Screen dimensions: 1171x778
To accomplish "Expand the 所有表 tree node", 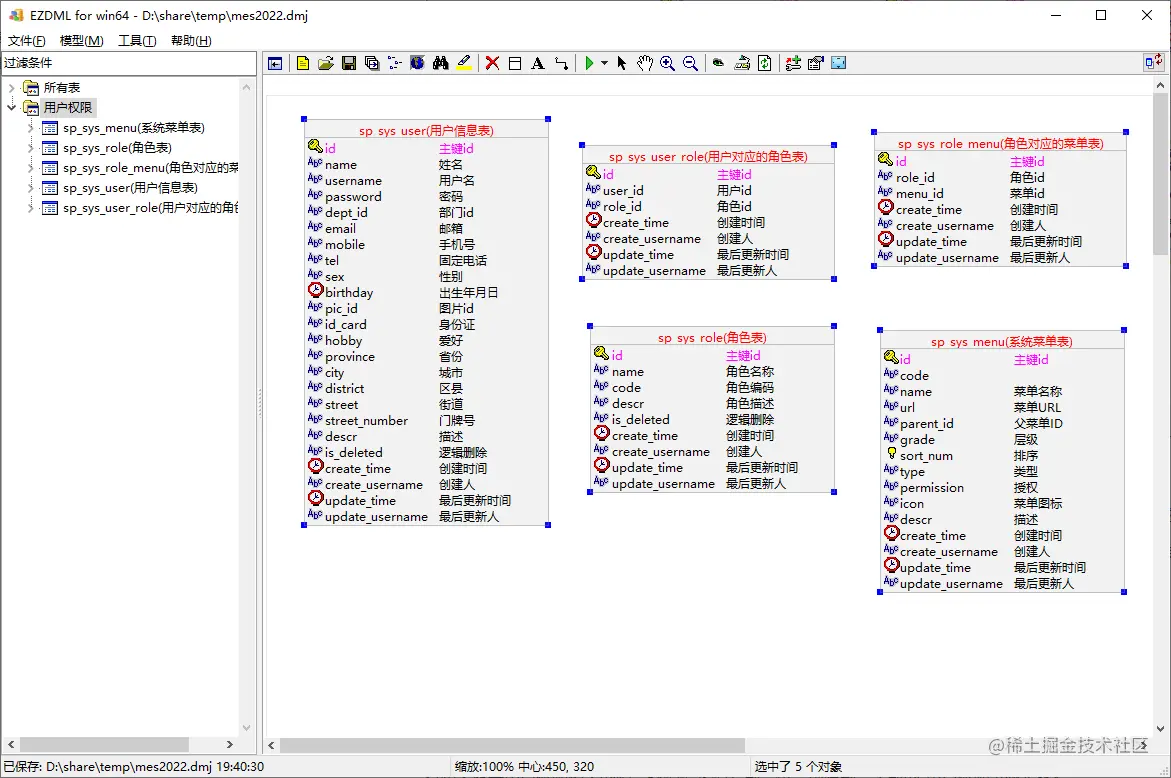I will point(11,88).
